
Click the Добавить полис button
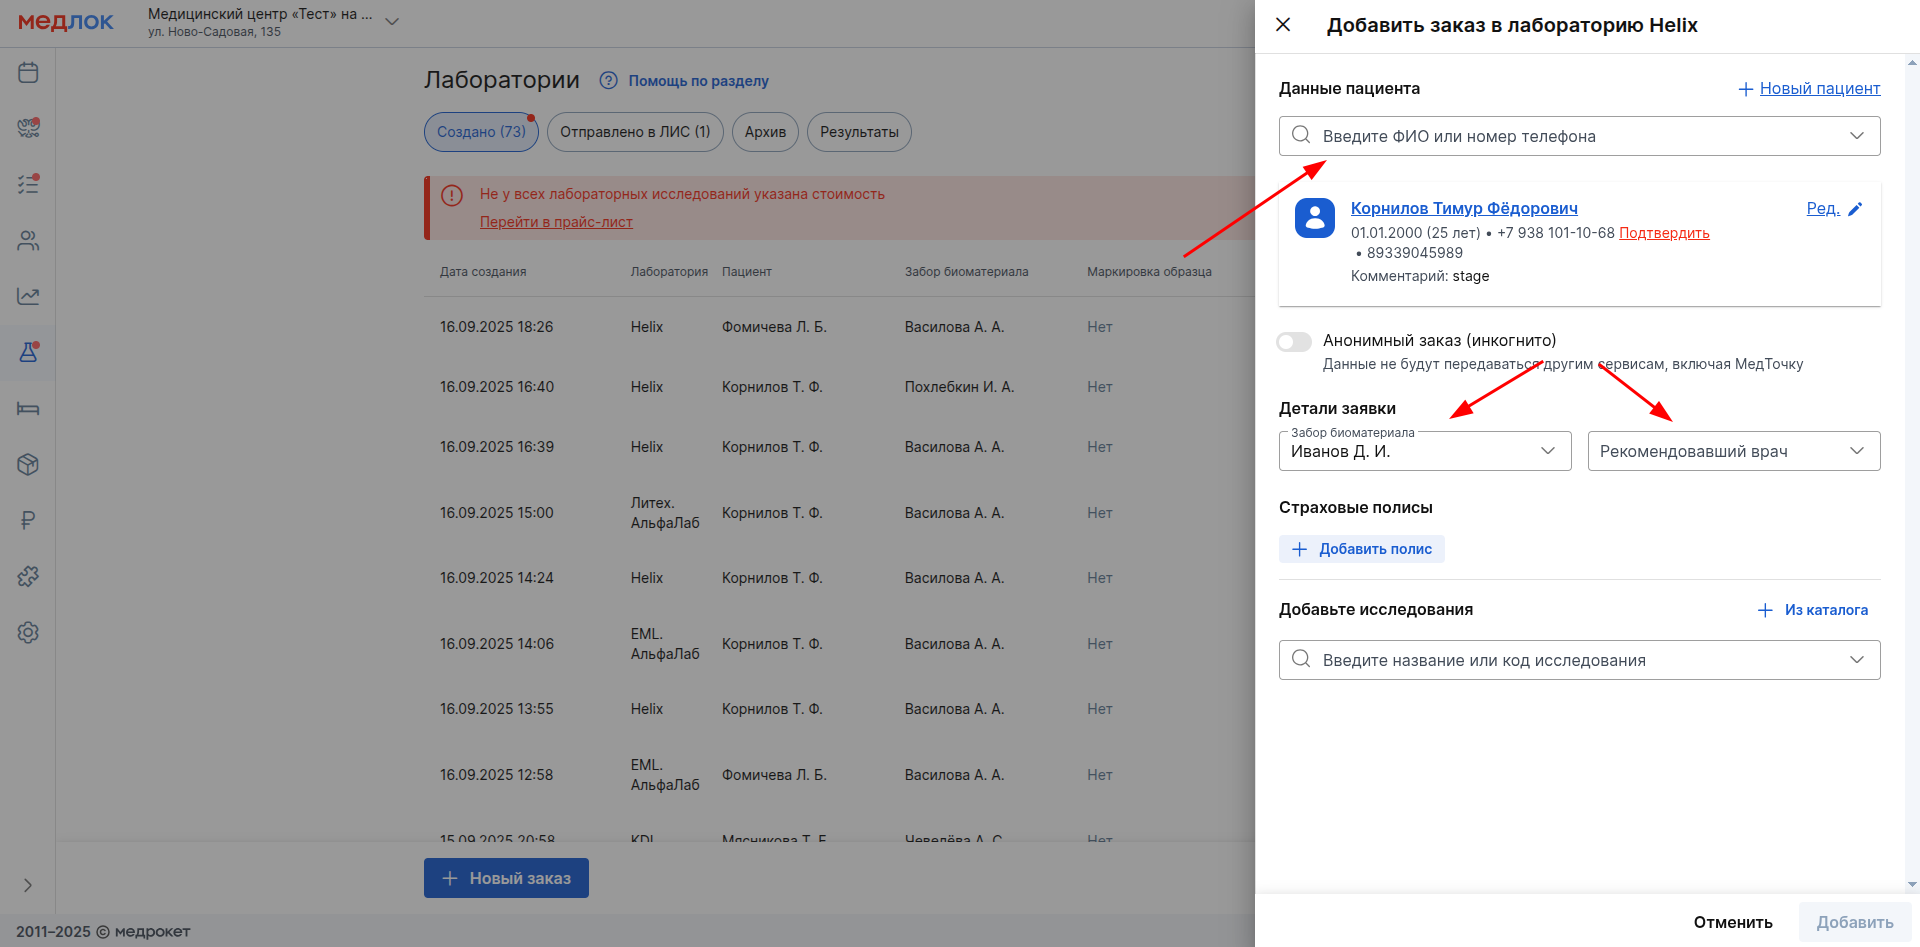coord(1362,549)
